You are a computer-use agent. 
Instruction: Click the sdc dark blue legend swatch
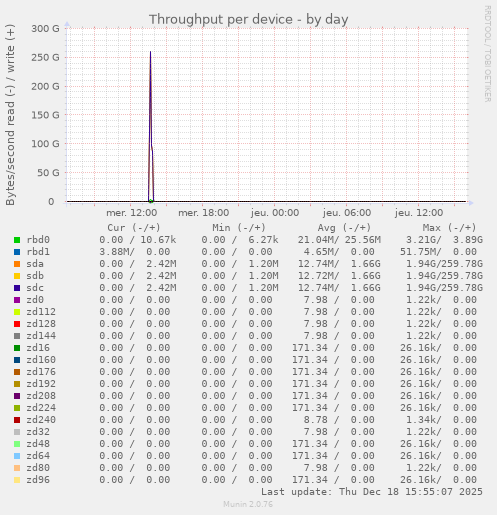click(x=17, y=288)
